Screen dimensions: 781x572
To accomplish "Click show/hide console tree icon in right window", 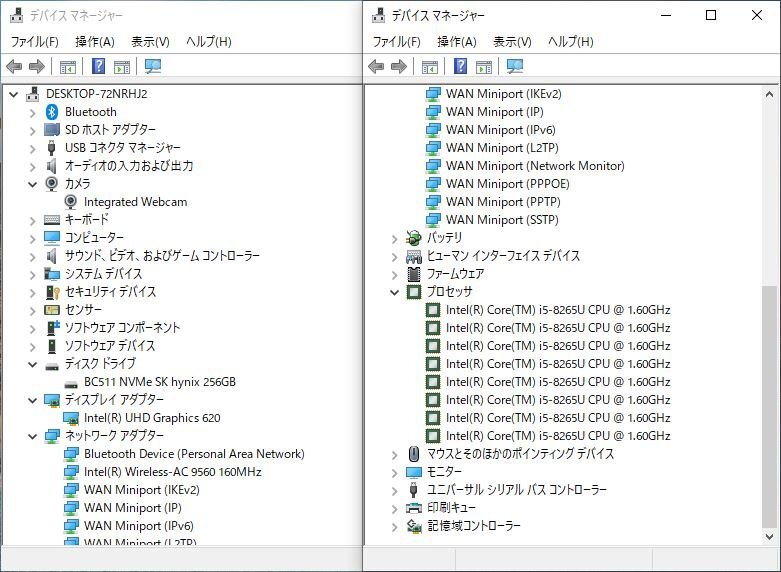I will (x=430, y=67).
